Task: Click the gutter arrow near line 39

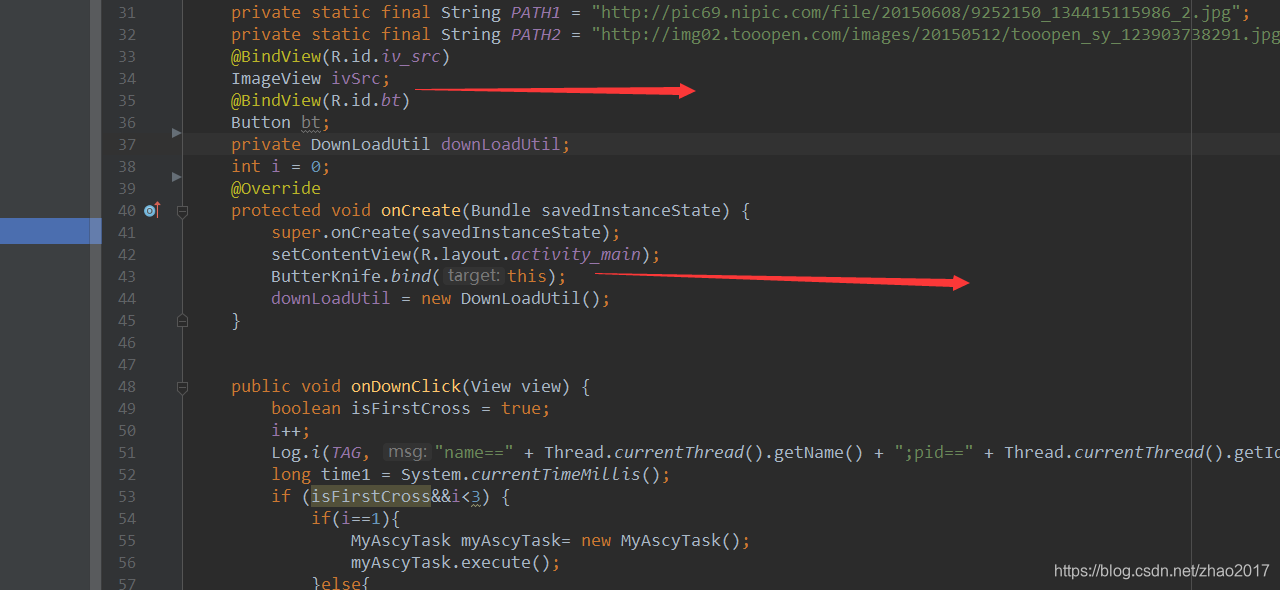Action: pos(177,176)
